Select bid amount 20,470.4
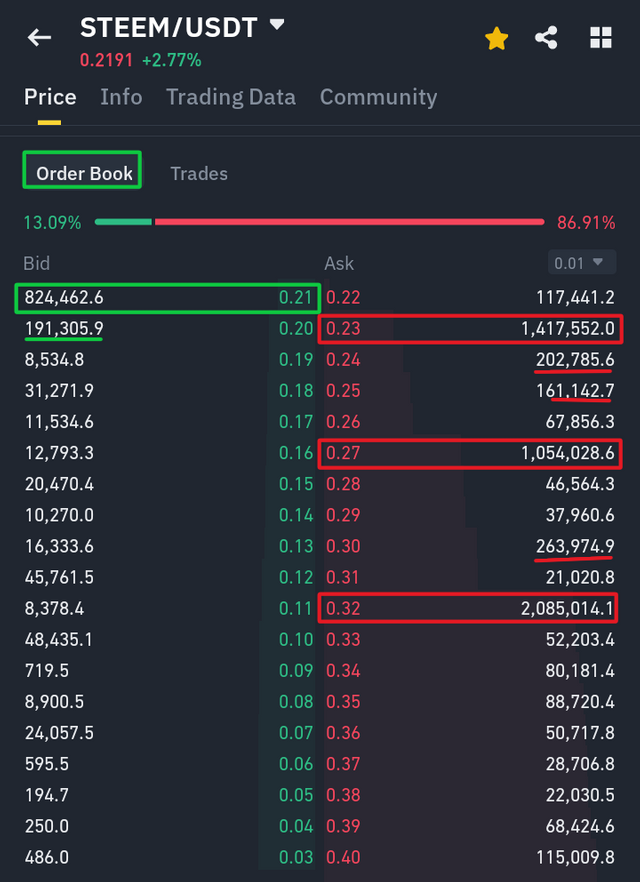 [59, 484]
